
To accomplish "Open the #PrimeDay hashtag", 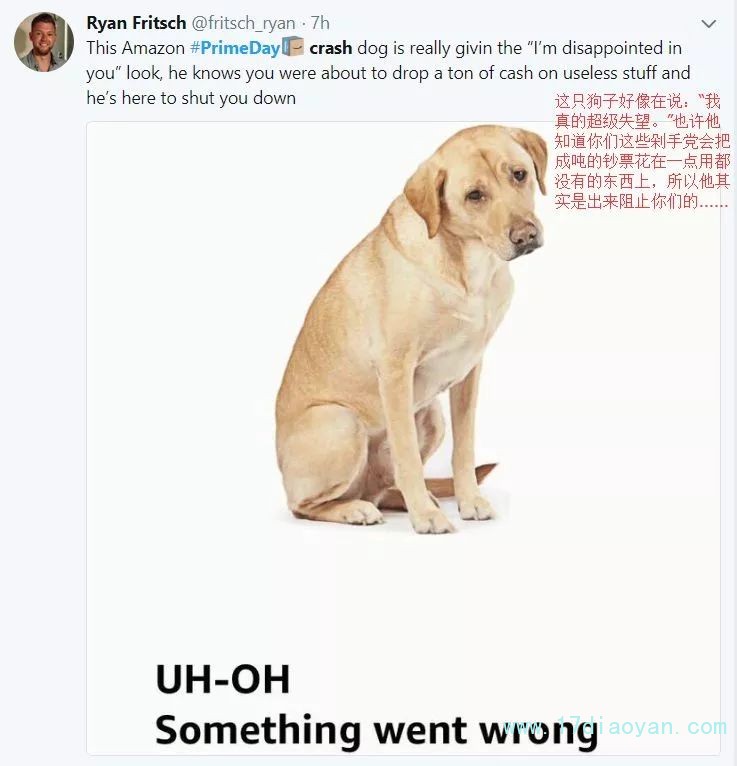I will click(235, 48).
